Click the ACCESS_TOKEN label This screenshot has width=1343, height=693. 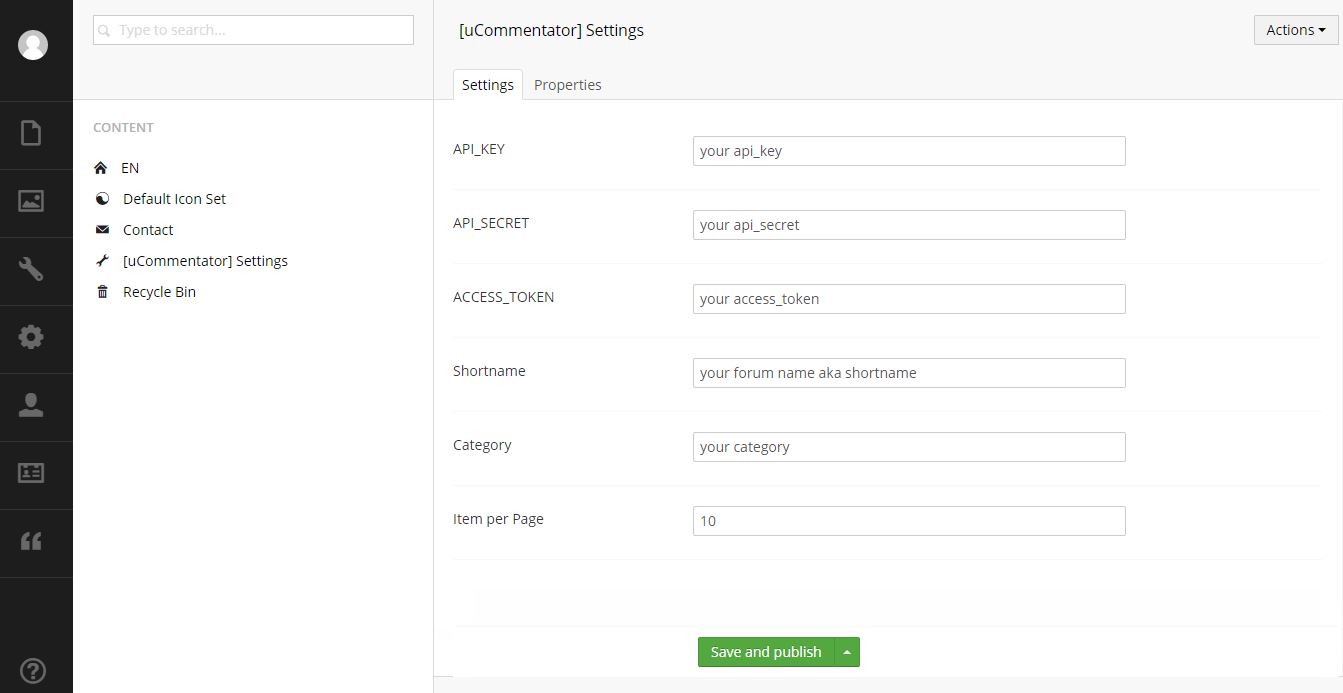(503, 297)
